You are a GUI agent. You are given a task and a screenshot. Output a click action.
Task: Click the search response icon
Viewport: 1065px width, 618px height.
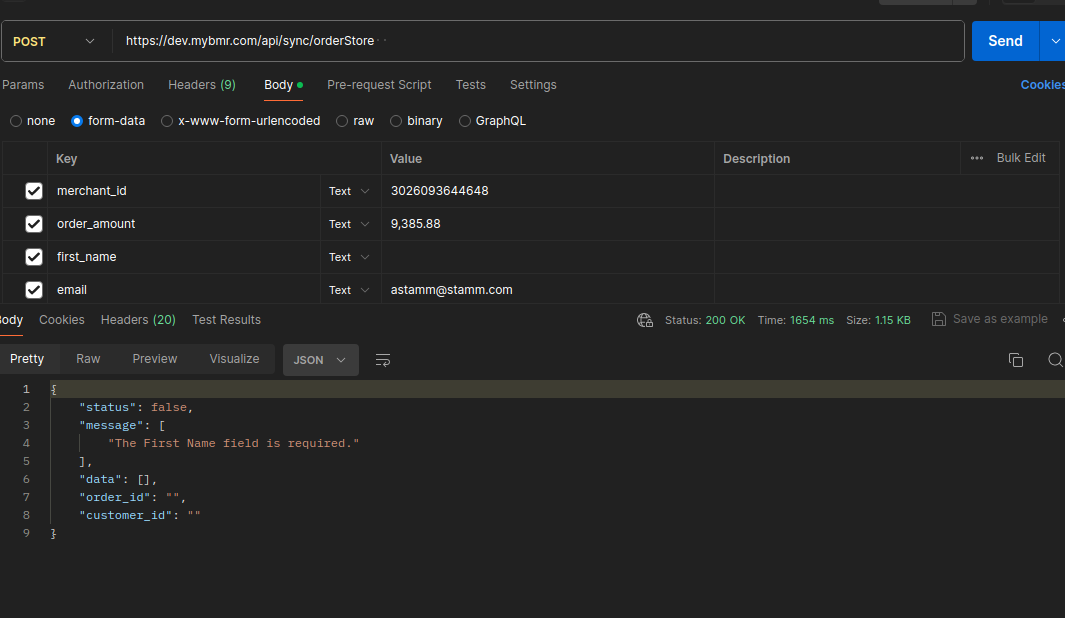coord(1054,360)
